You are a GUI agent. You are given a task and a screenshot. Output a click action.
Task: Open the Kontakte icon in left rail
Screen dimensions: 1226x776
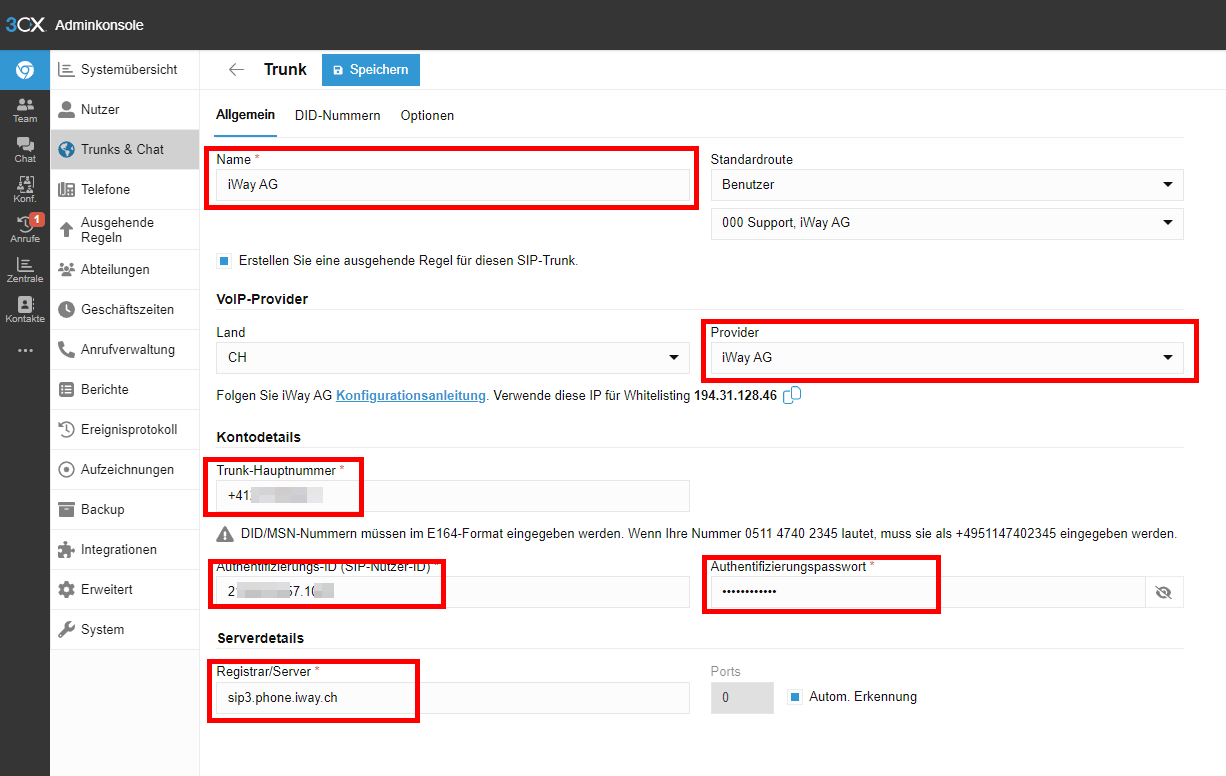point(25,310)
